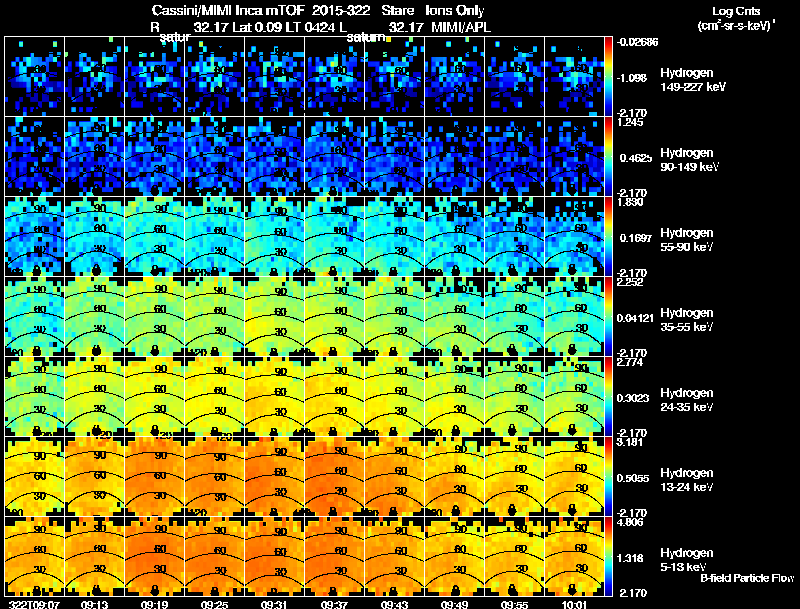The width and height of the screenshot is (800, 609).
Task: Select the 'Hydrogen 90-149 keV' row label
Action: click(x=689, y=160)
